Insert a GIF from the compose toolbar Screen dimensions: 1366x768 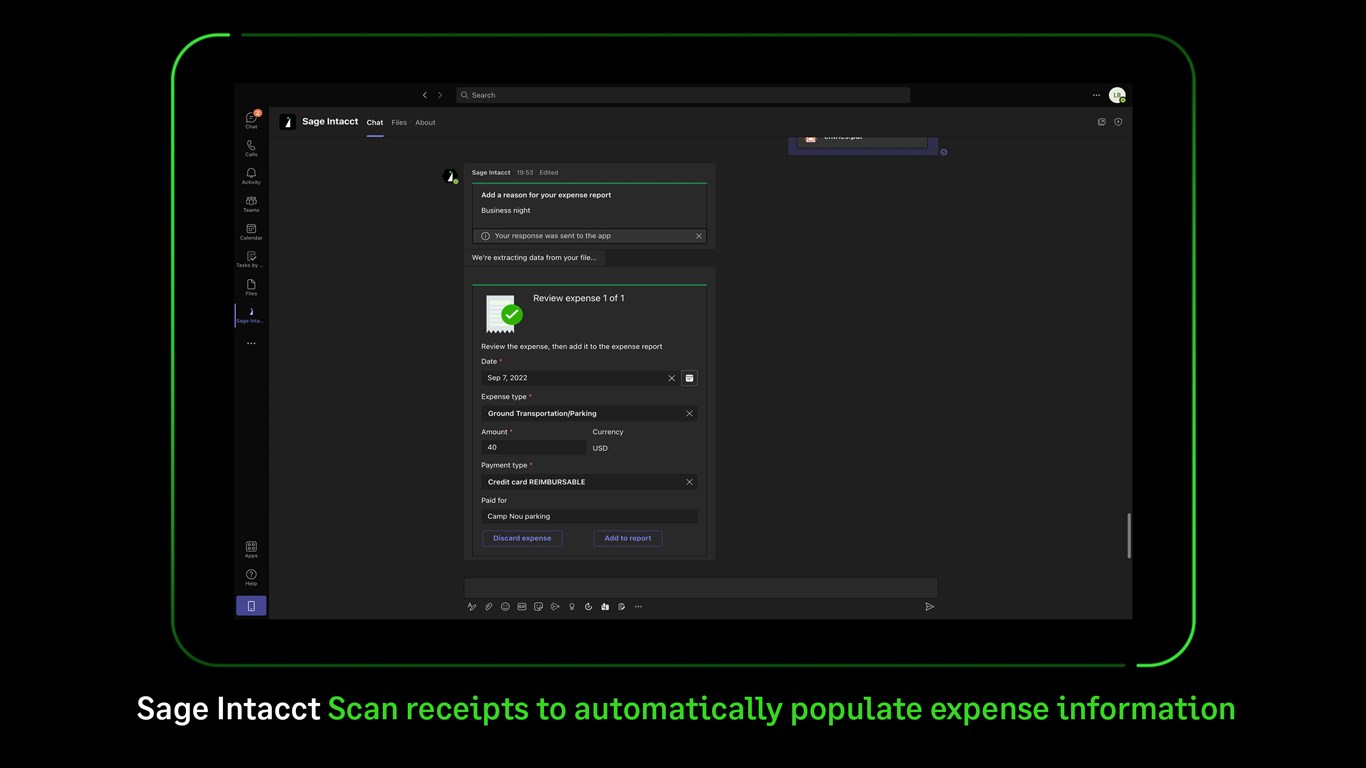(522, 607)
